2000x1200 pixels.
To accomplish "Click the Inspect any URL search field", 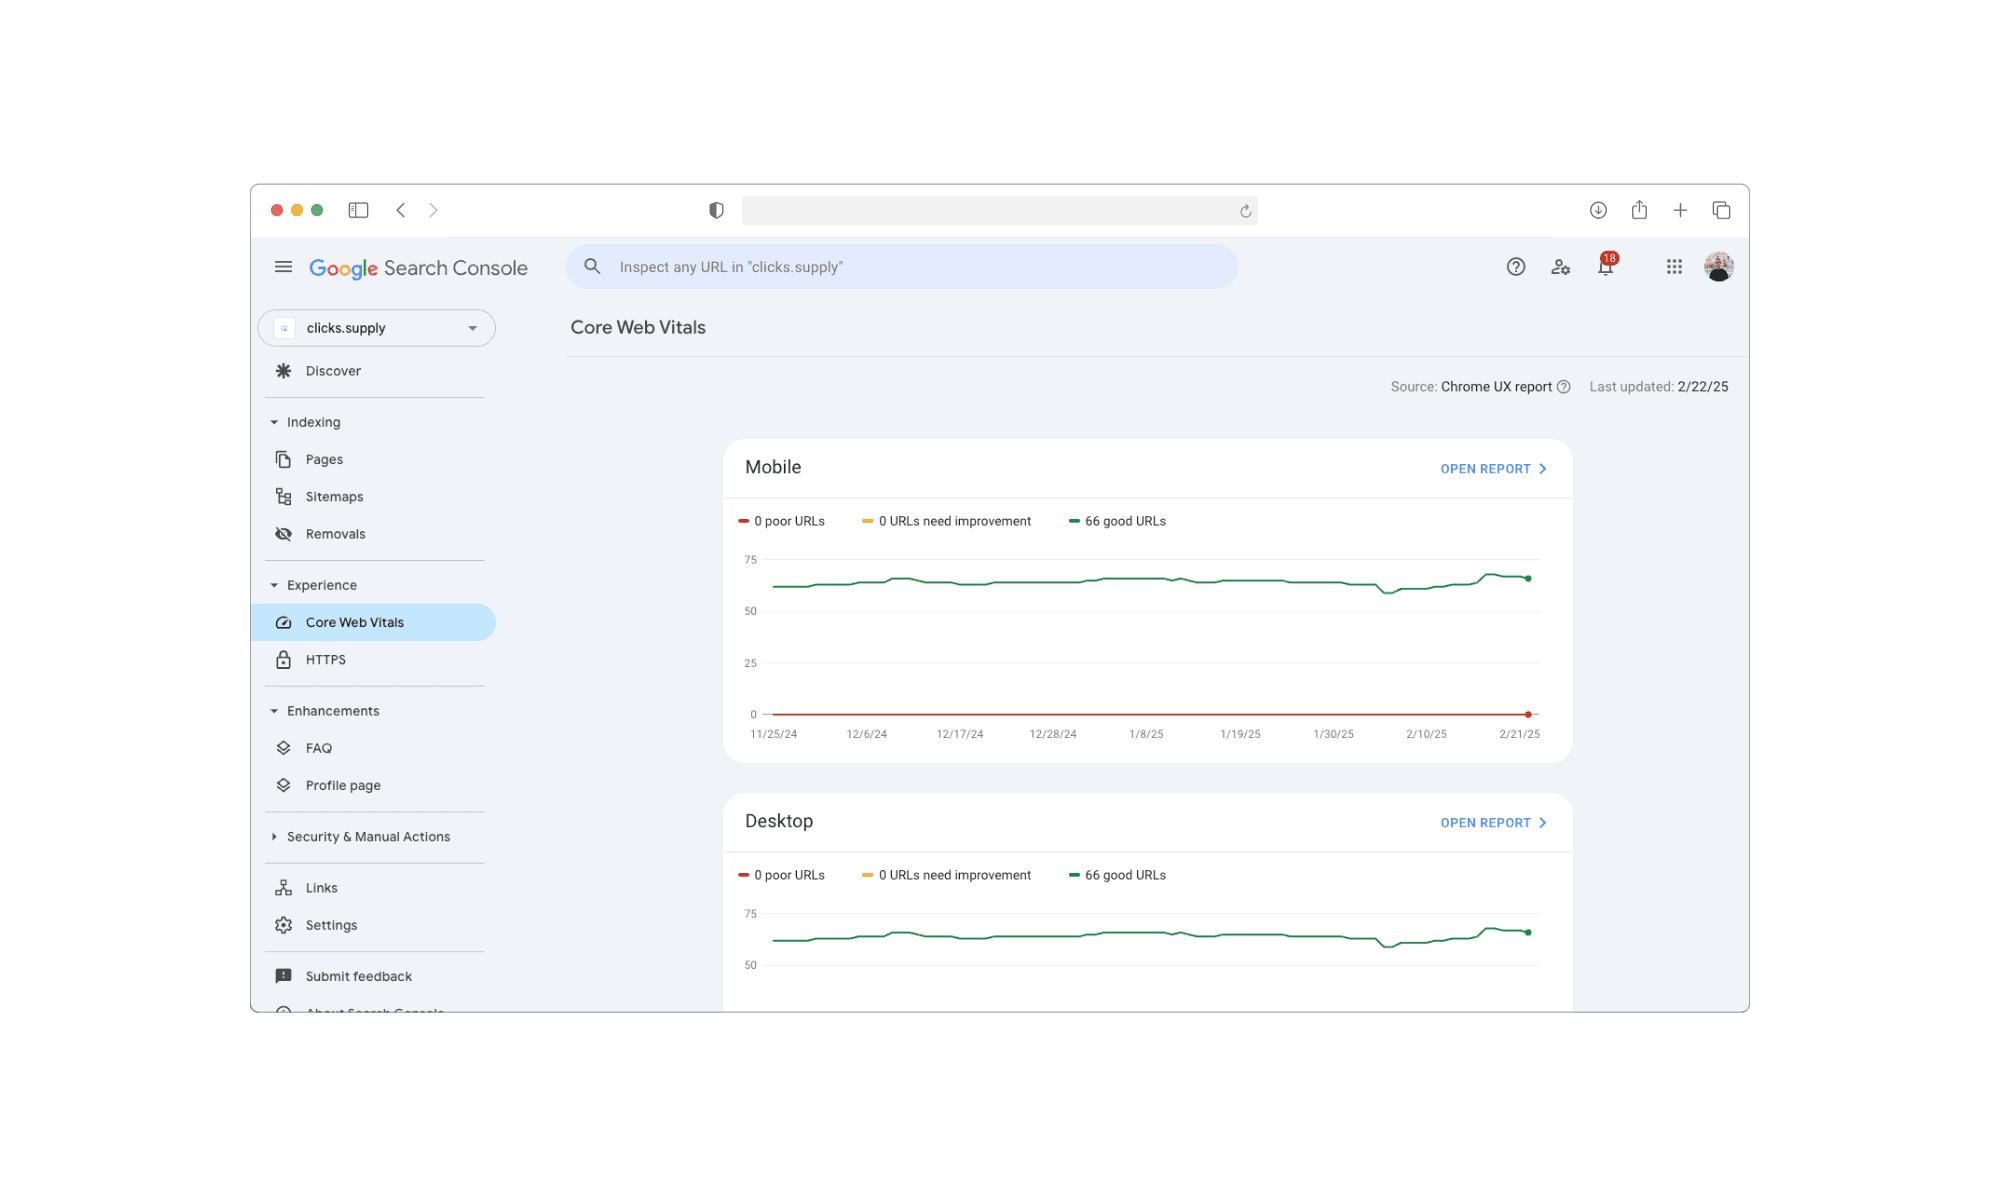I will tap(902, 267).
